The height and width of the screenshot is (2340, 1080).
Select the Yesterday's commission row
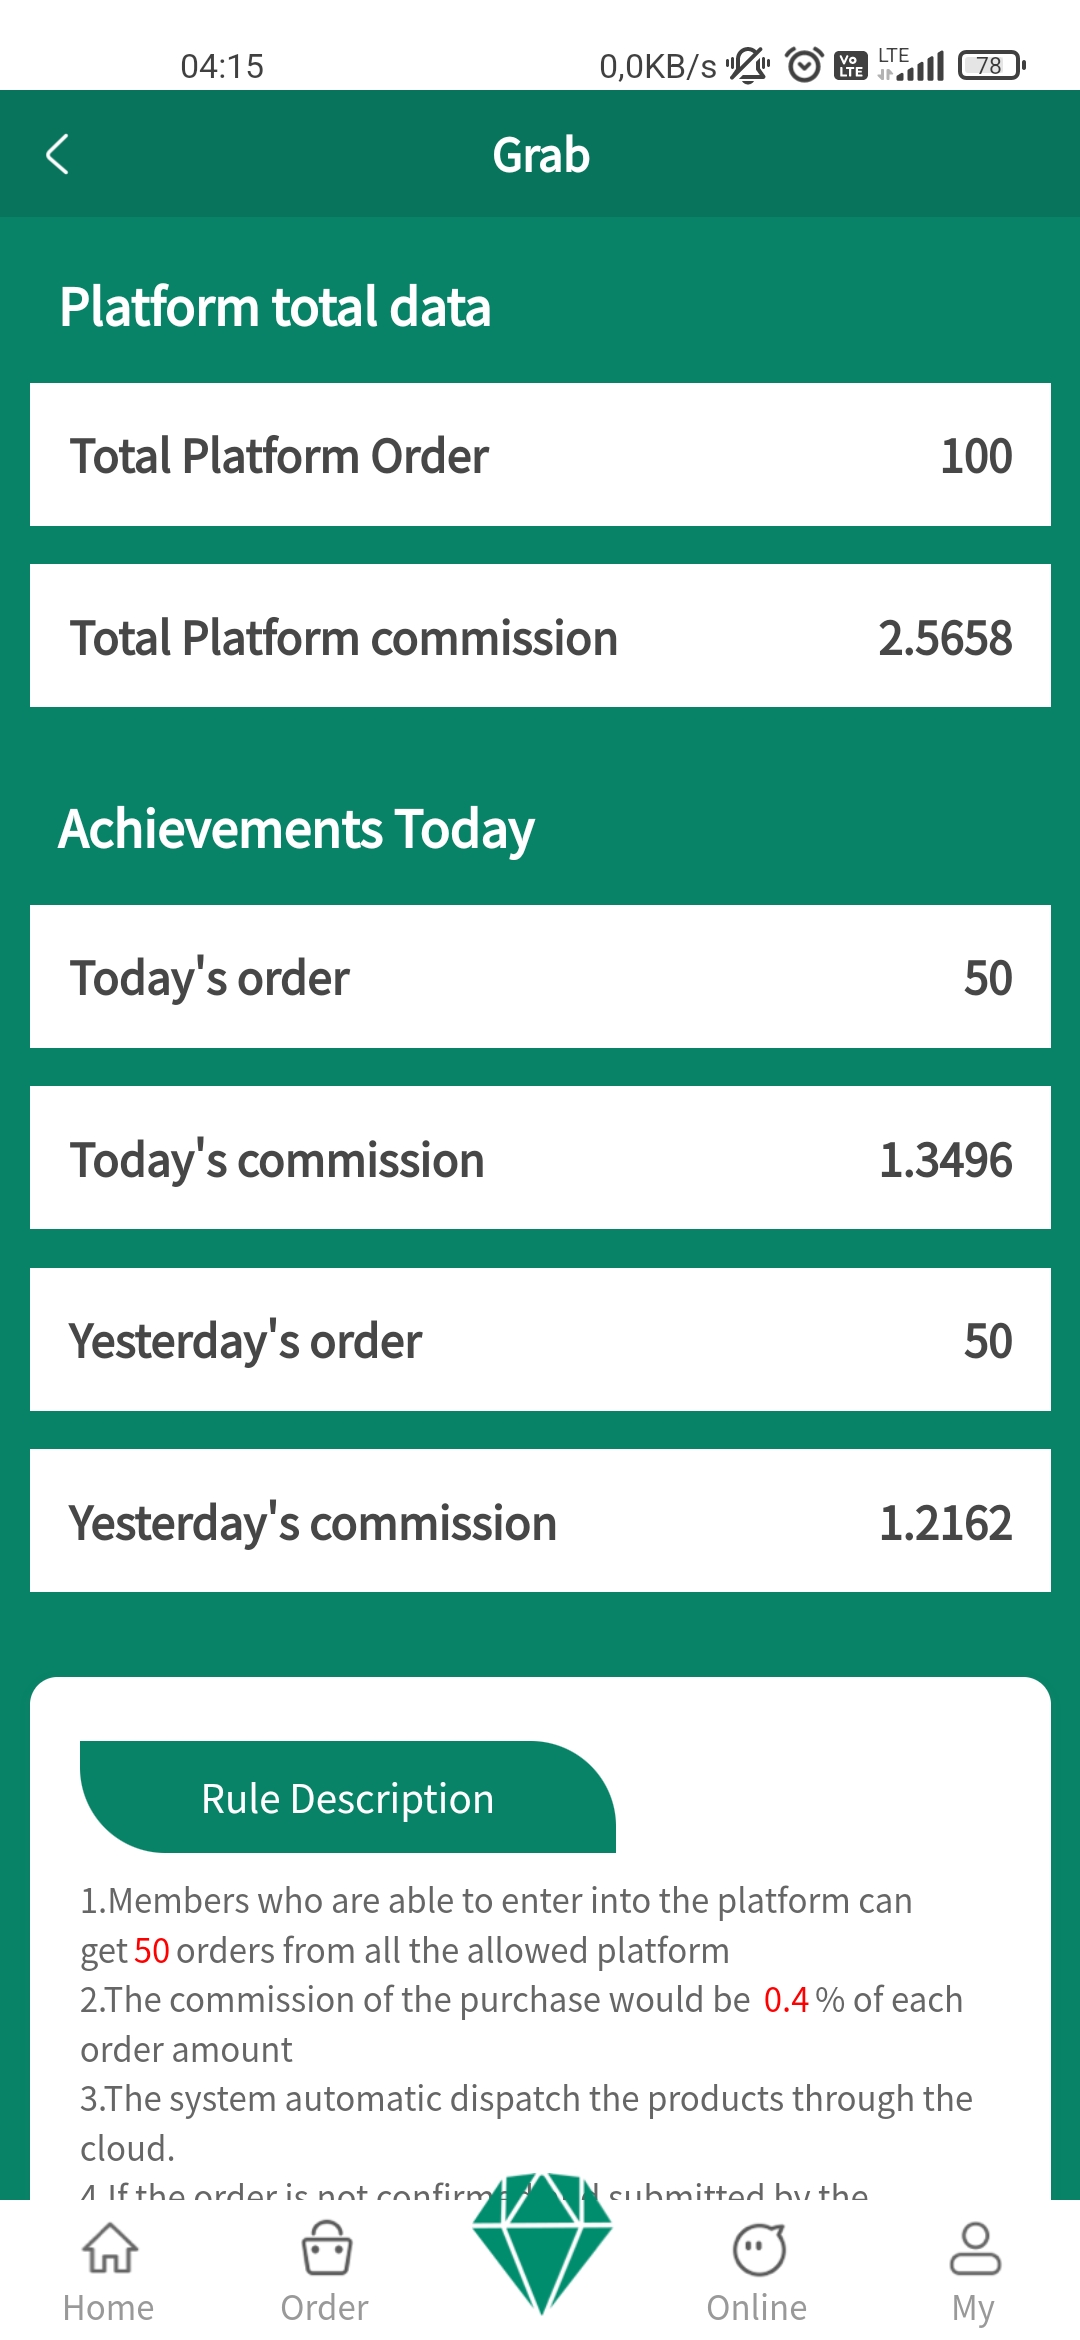540,1521
